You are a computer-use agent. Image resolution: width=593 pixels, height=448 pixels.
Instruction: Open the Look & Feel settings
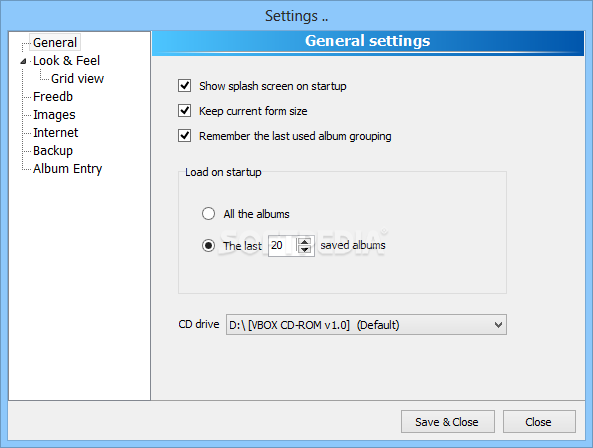[66, 60]
